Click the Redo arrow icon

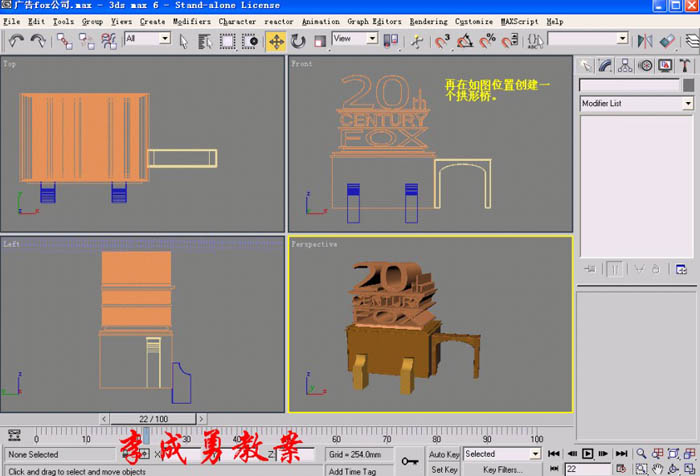pyautogui.click(x=38, y=41)
